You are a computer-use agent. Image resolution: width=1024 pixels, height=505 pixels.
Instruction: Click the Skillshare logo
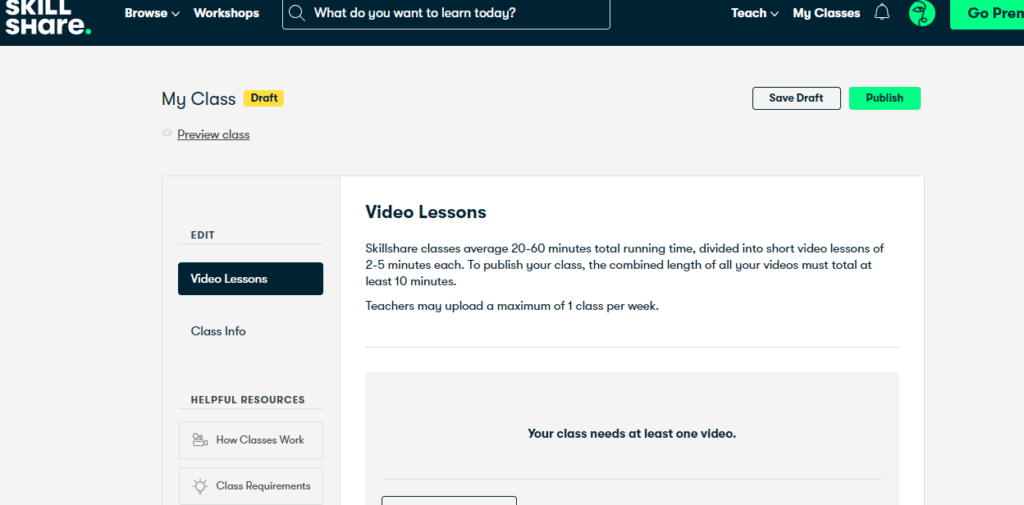(48, 17)
